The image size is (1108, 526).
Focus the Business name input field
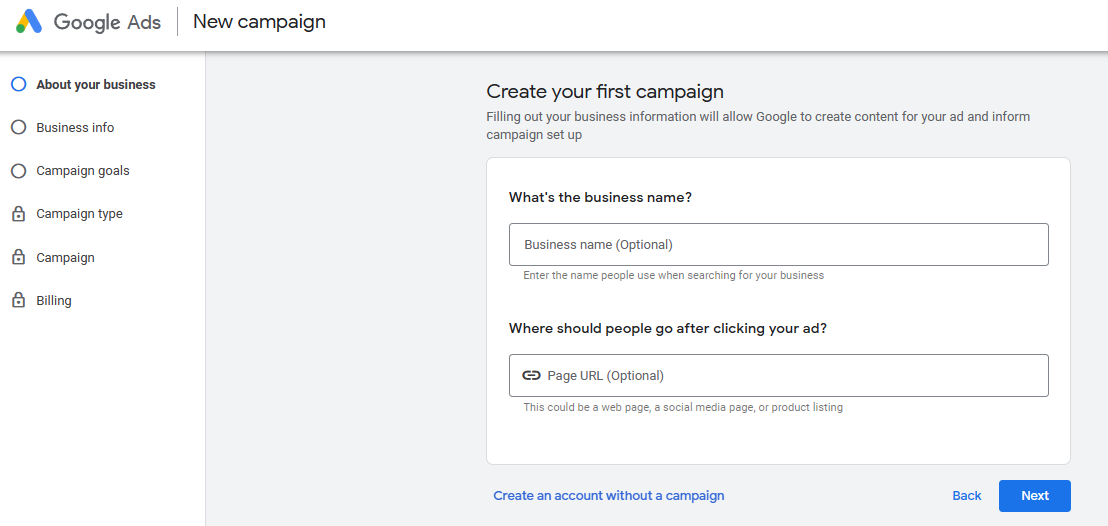[x=778, y=245]
